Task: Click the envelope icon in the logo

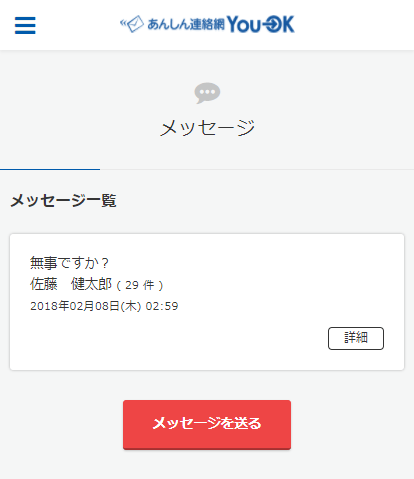Action: (x=135, y=24)
